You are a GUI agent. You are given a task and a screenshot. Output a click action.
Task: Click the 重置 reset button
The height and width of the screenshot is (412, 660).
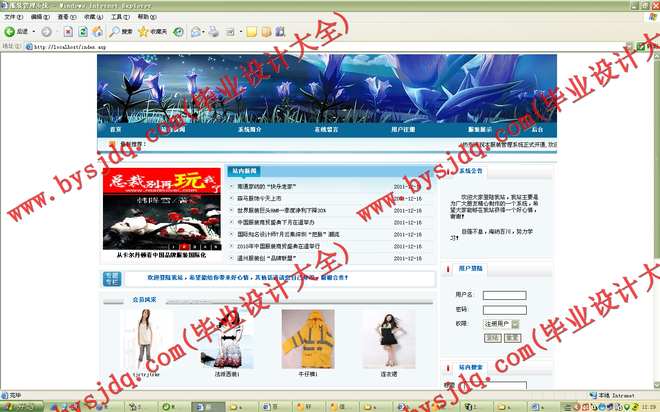tap(512, 338)
